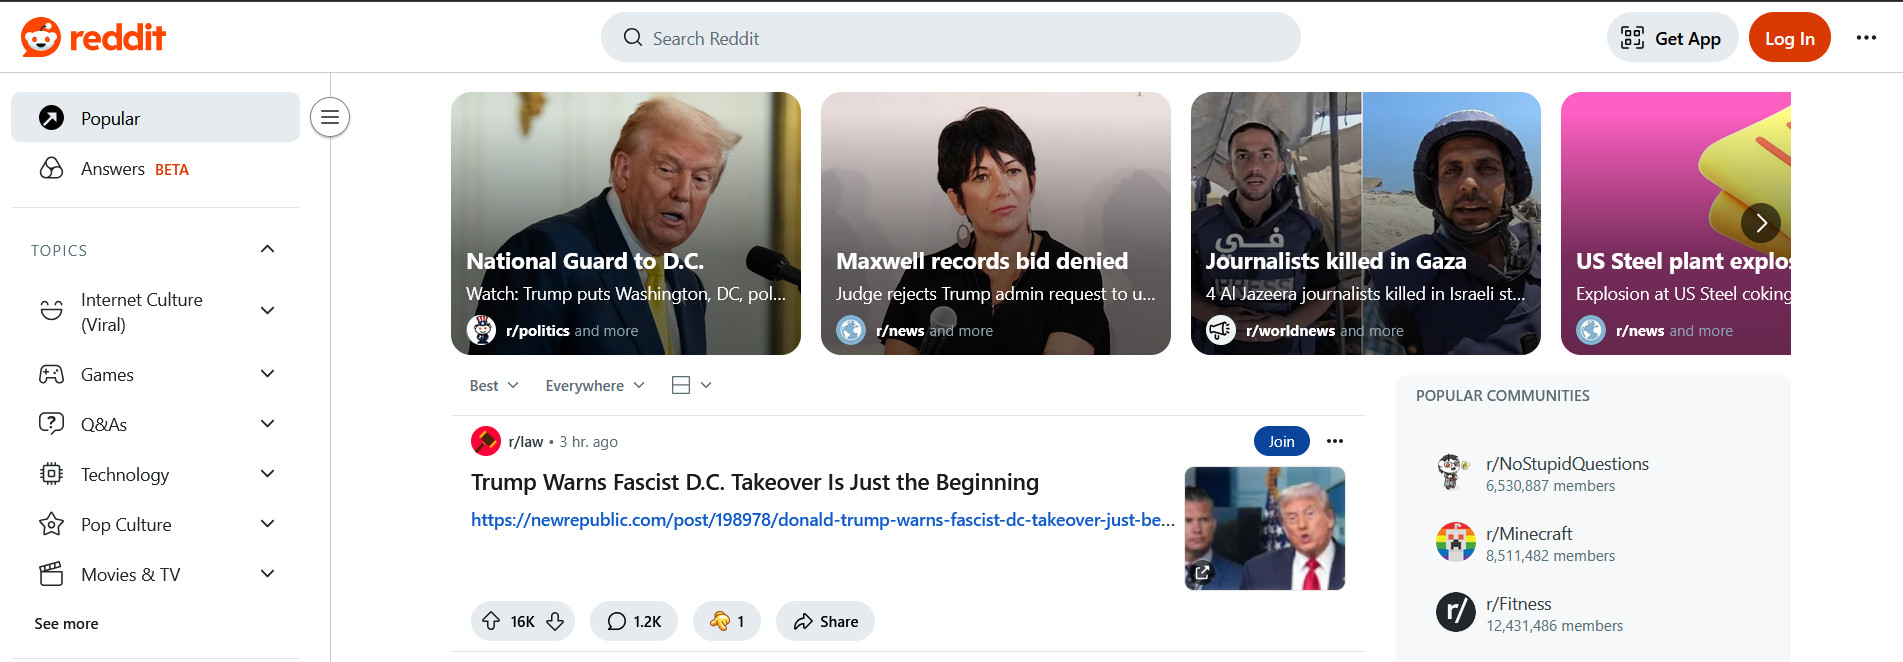This screenshot has width=1903, height=662.
Task: Expand the Movies & TV topic chevron
Action: point(267,574)
